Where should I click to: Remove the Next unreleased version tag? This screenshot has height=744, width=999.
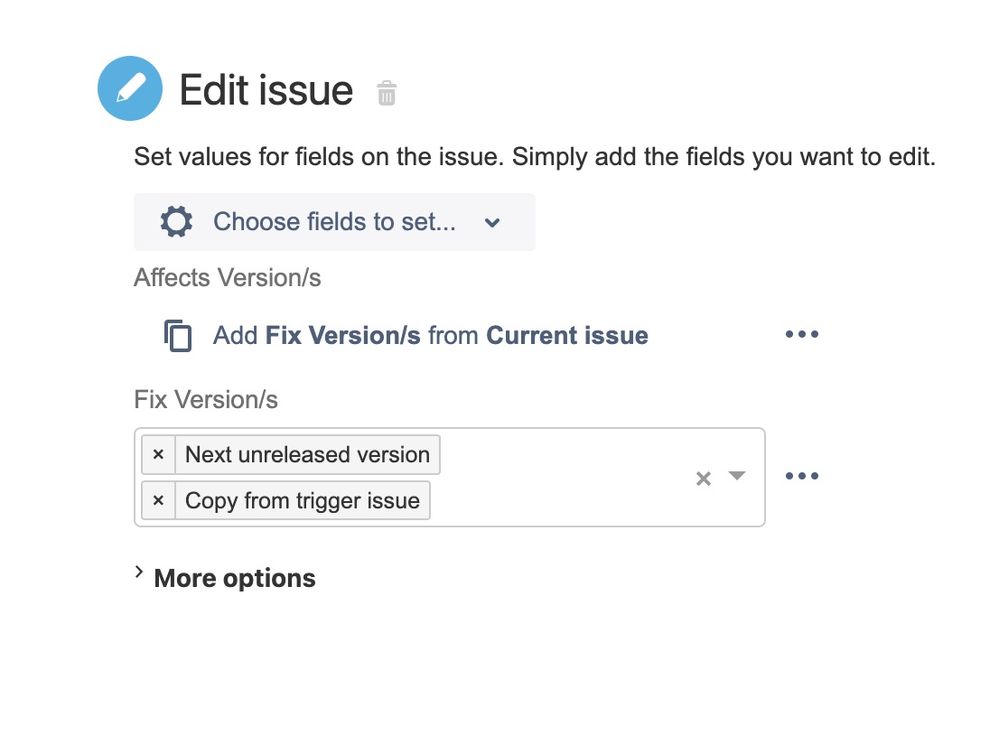pos(159,454)
